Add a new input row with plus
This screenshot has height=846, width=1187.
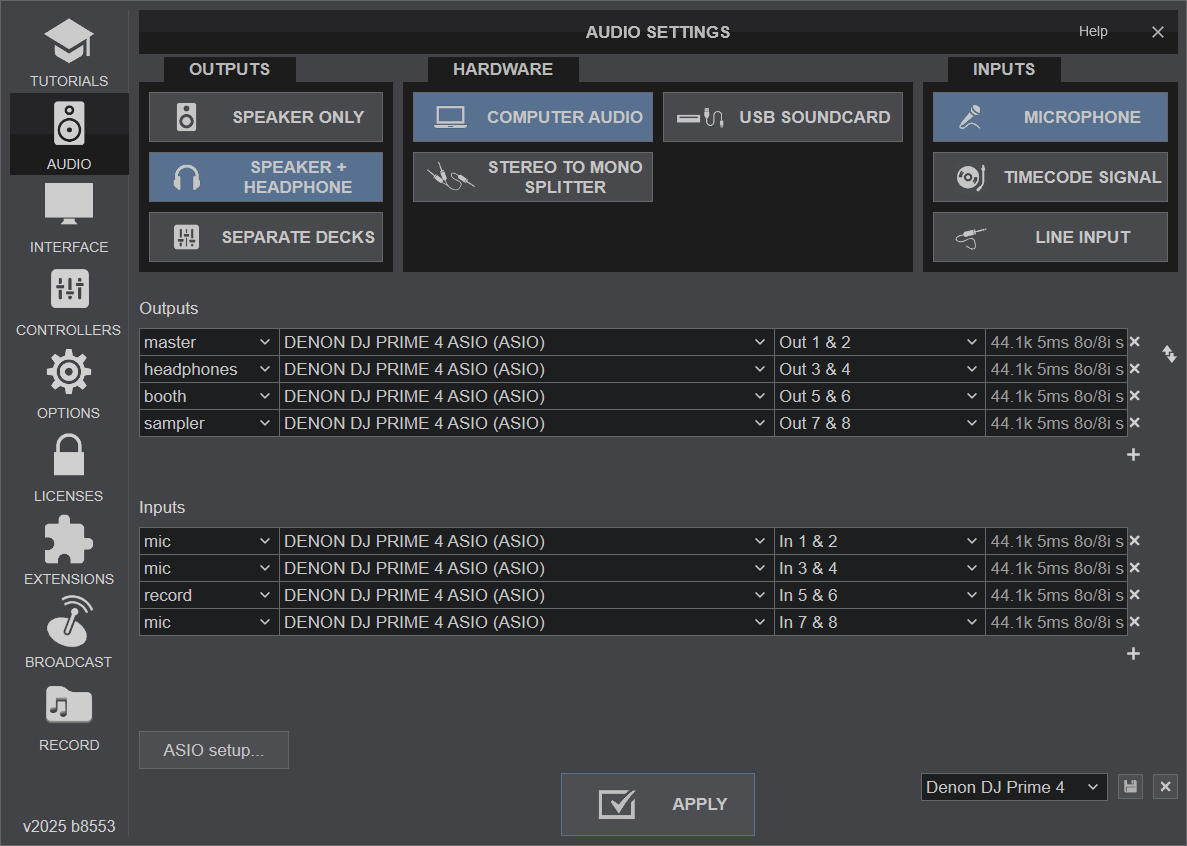(1133, 654)
